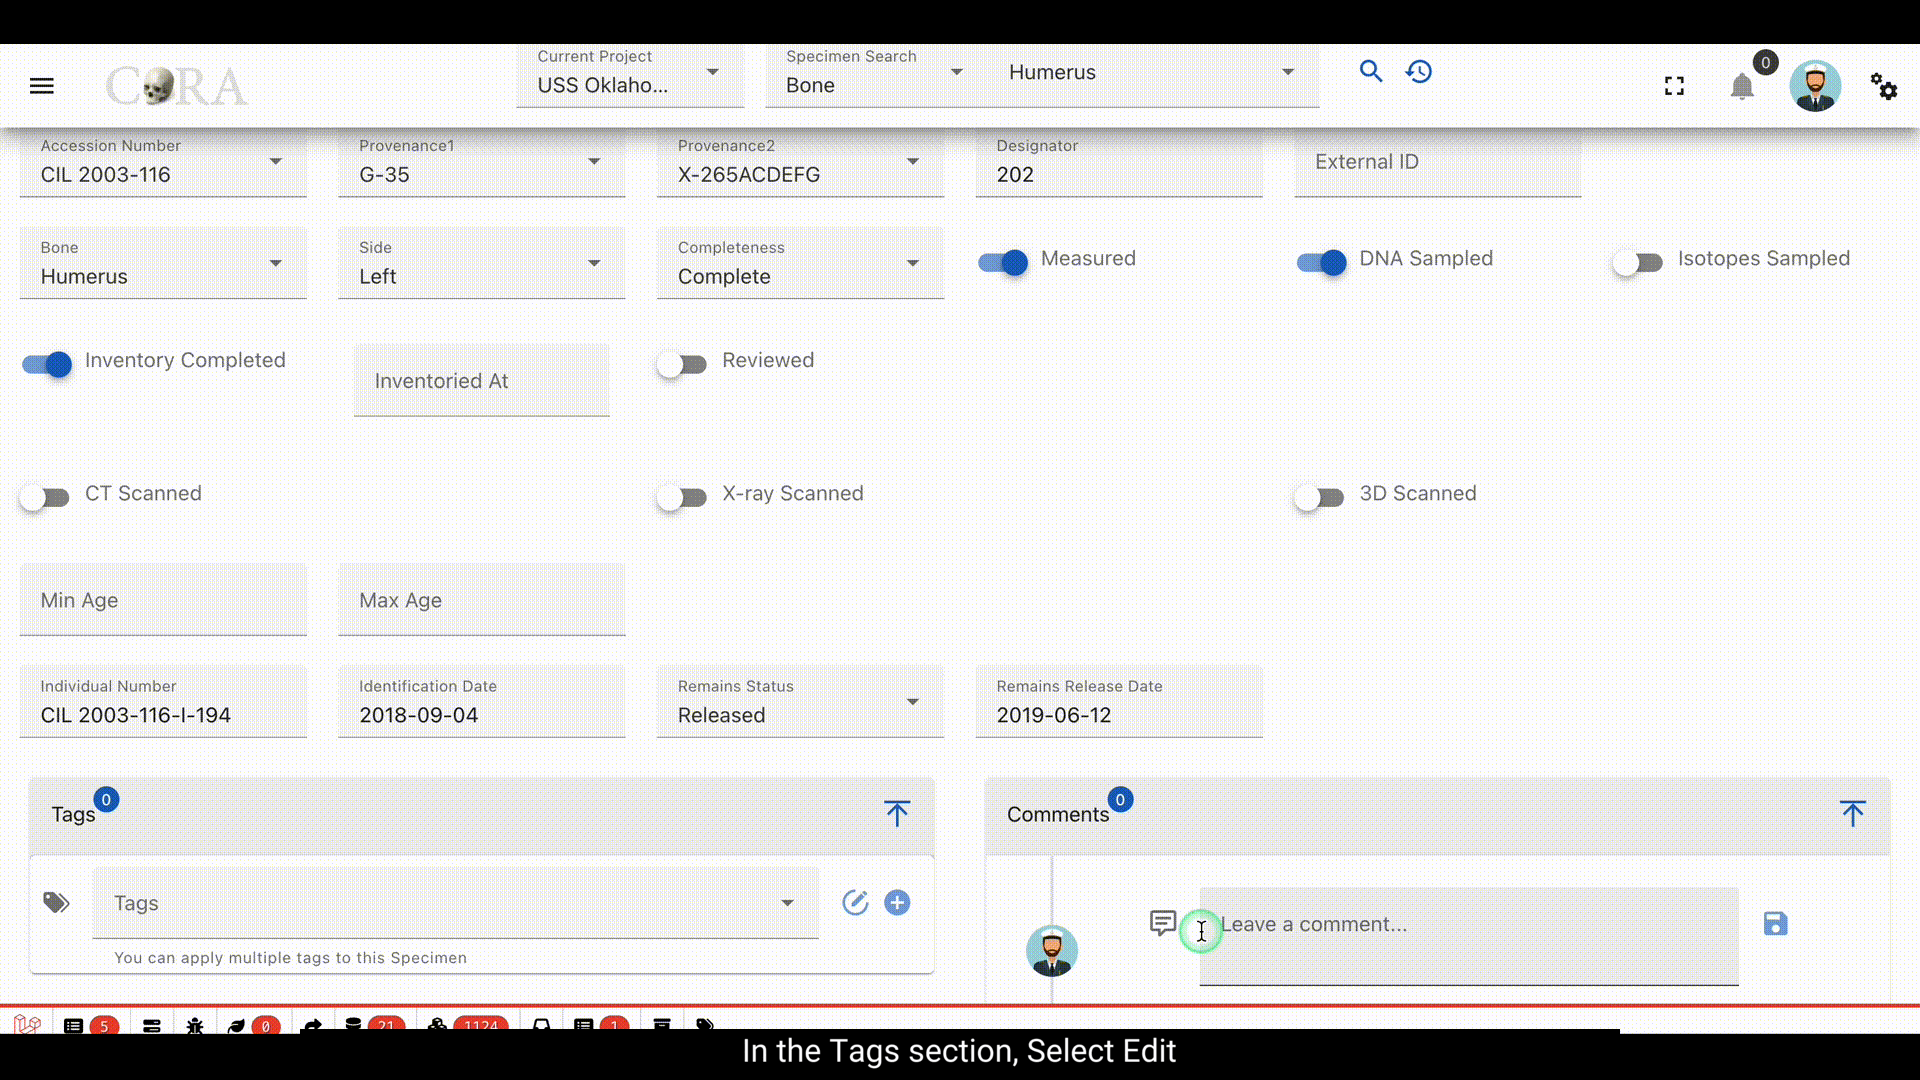The image size is (1920, 1080).
Task: Click the Identification Date field
Action: pyautogui.click(x=482, y=702)
